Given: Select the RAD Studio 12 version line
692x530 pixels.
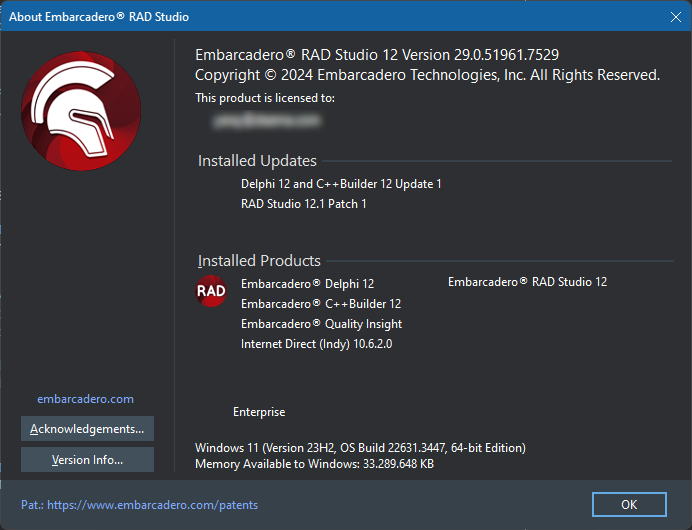Looking at the screenshot, I should tap(377, 55).
